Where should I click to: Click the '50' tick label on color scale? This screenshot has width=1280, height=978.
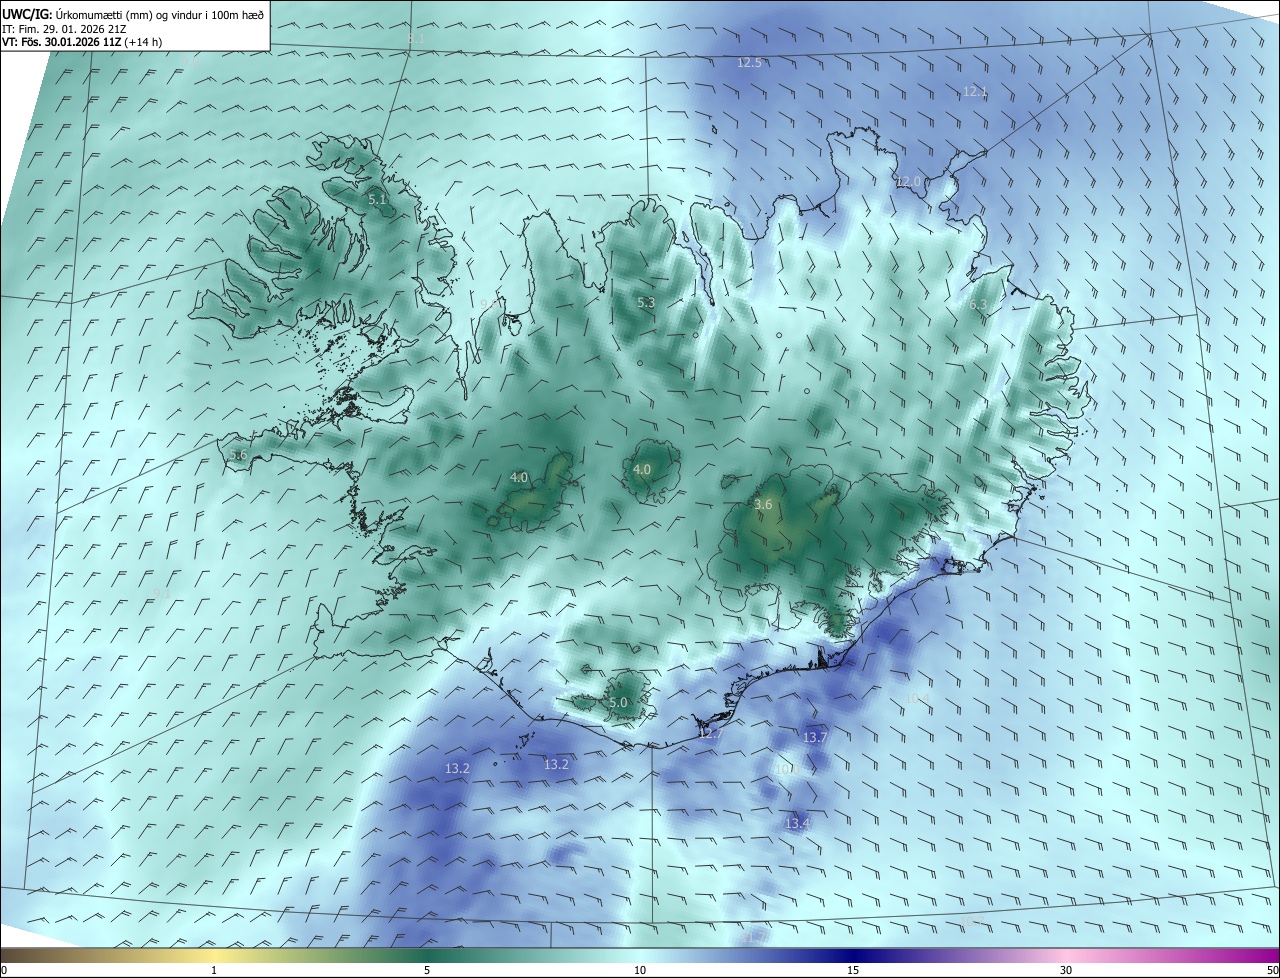coord(1272,971)
